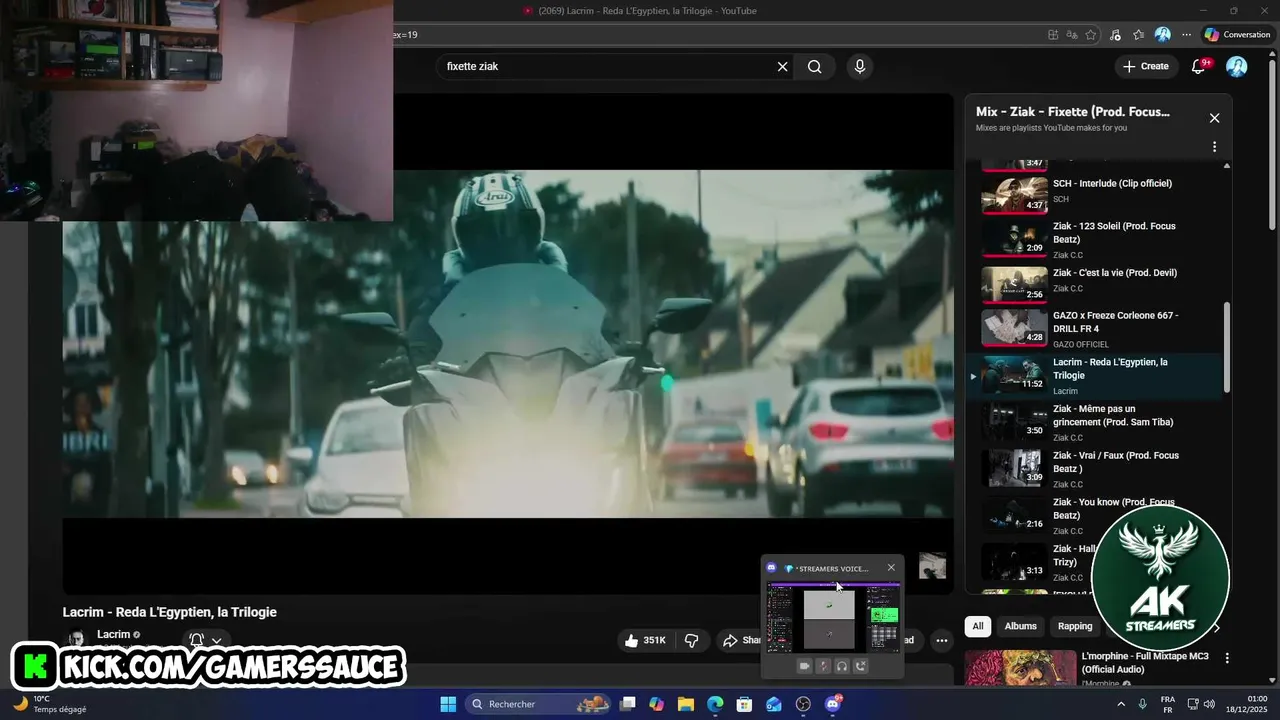Like the video with 351K likes
Viewport: 1280px width, 720px height.
[x=645, y=640]
